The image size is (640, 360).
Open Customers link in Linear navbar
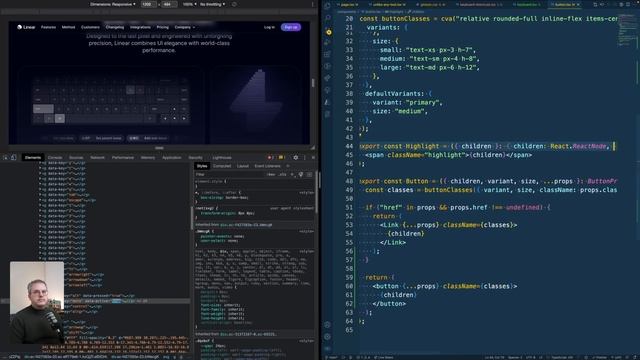point(90,27)
